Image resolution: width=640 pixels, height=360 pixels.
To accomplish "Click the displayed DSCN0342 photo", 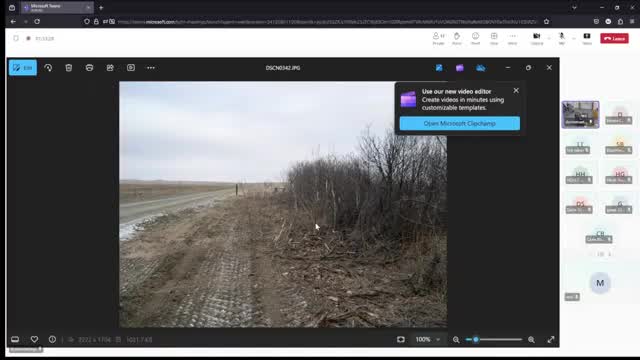I will pyautogui.click(x=283, y=204).
